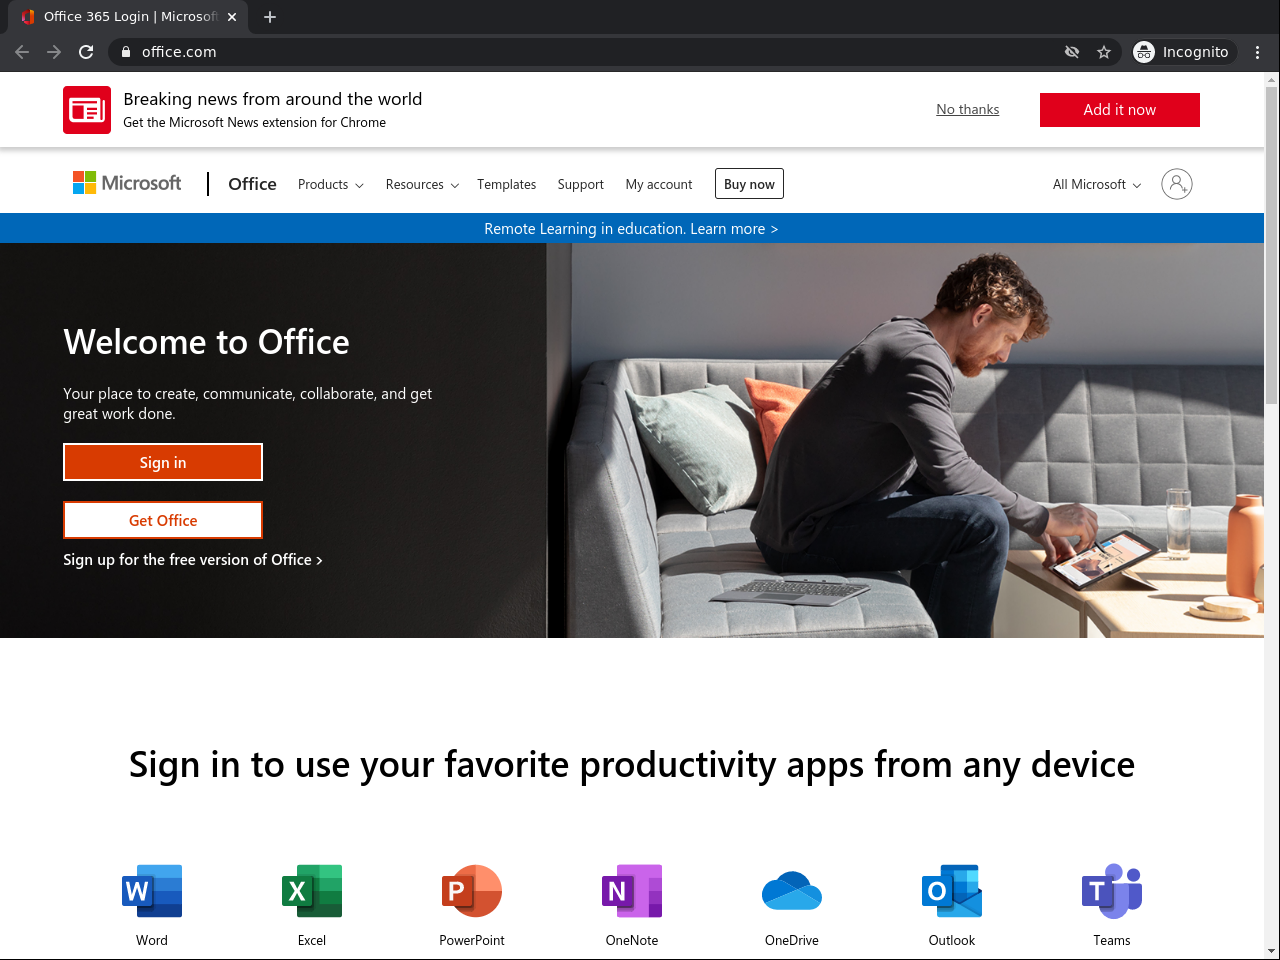Viewport: 1280px width, 960px height.
Task: Click the account sign-in avatar icon
Action: tap(1177, 184)
